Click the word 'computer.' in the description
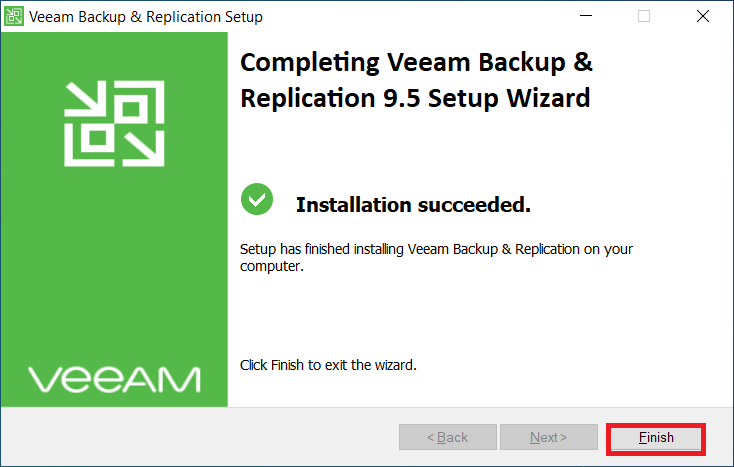734x467 pixels. click(x=271, y=267)
